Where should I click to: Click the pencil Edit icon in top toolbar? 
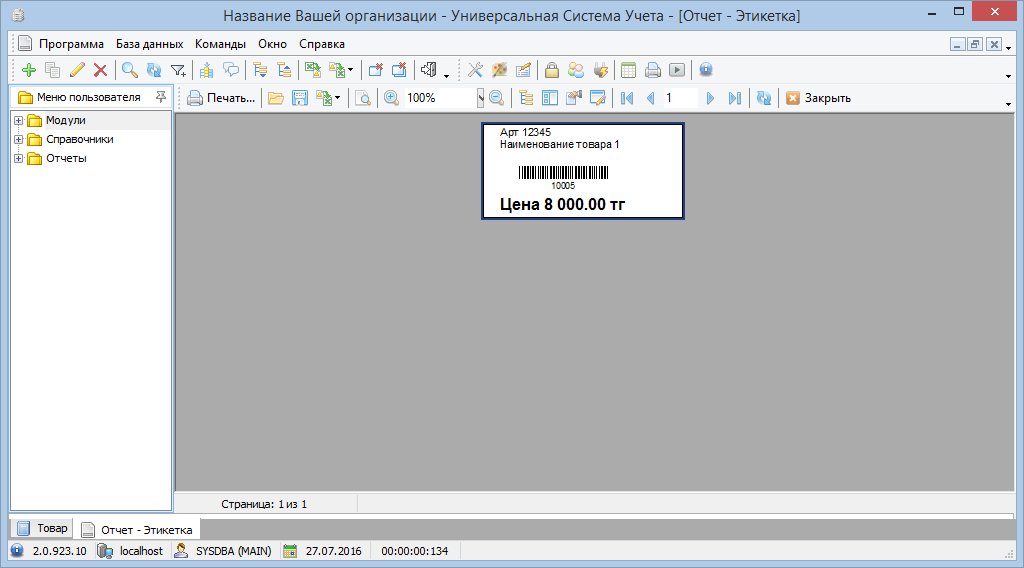tap(77, 70)
